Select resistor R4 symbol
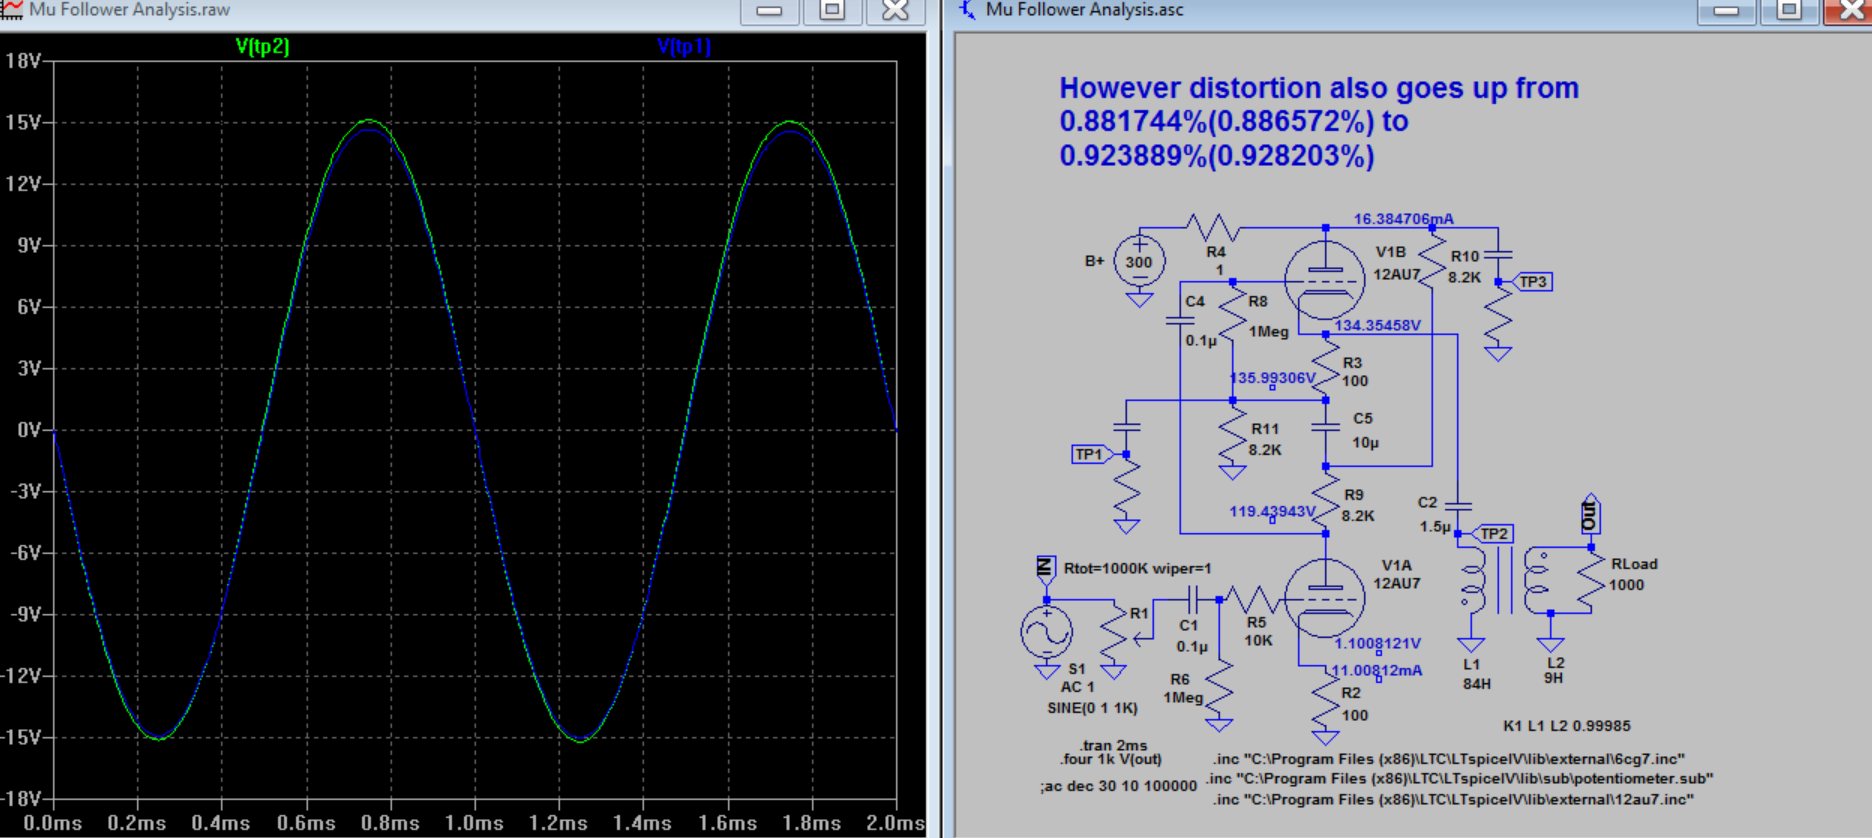 pyautogui.click(x=1212, y=228)
